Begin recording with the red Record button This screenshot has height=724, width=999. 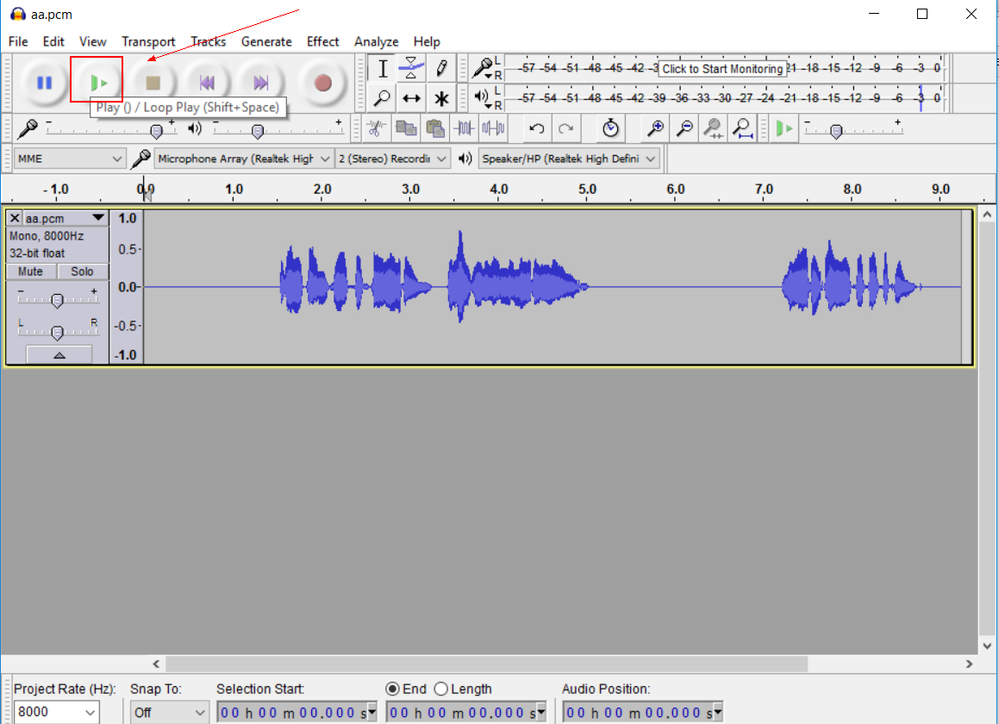[x=323, y=82]
